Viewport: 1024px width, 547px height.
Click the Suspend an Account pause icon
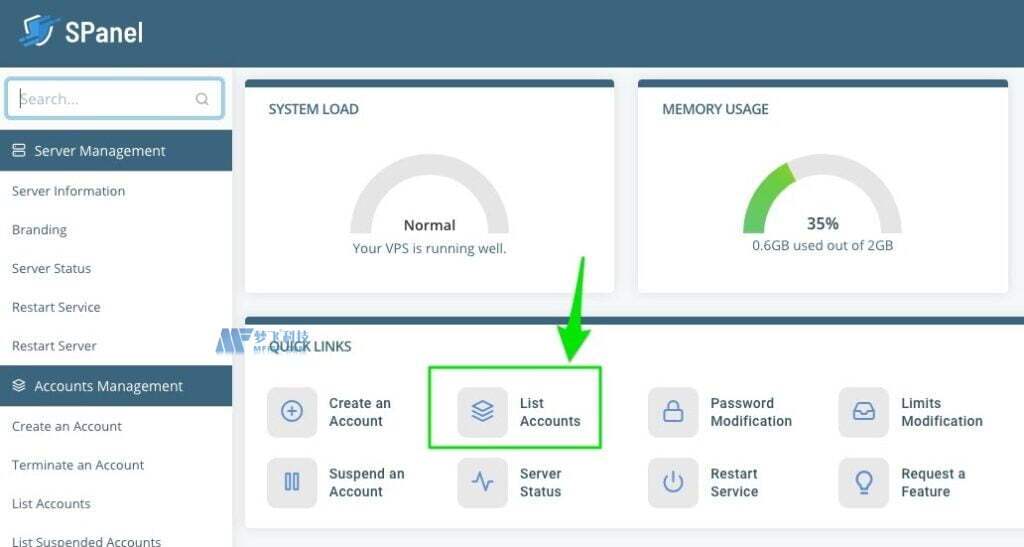pos(292,482)
